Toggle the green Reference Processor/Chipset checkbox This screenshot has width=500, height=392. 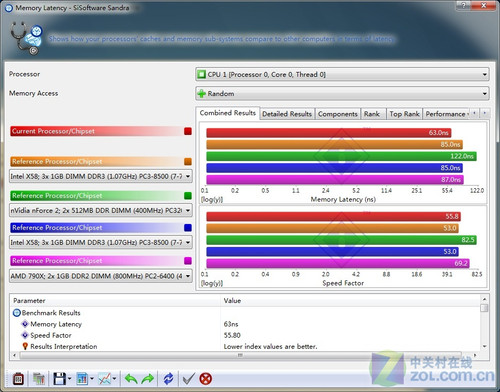tap(188, 195)
